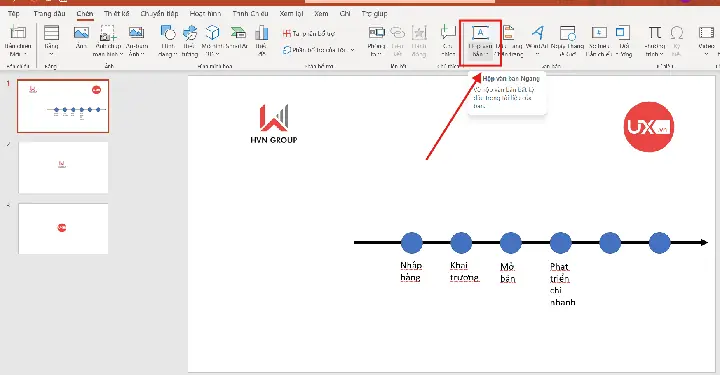Open the screenshot capture tool icon

(x=108, y=34)
